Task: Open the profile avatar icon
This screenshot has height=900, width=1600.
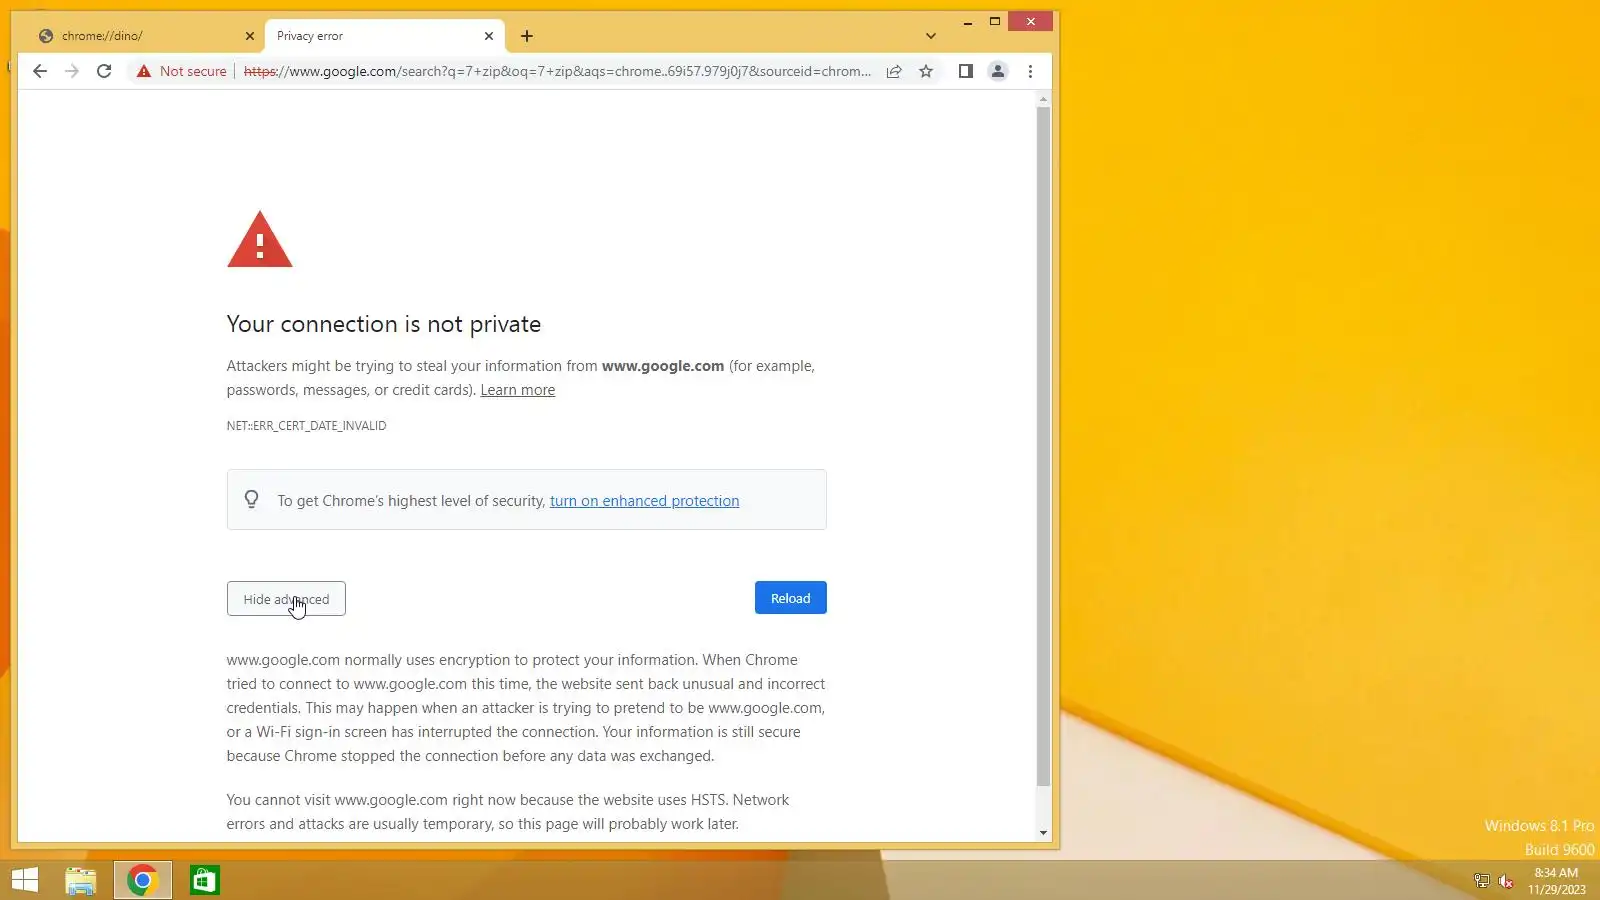Action: [998, 71]
